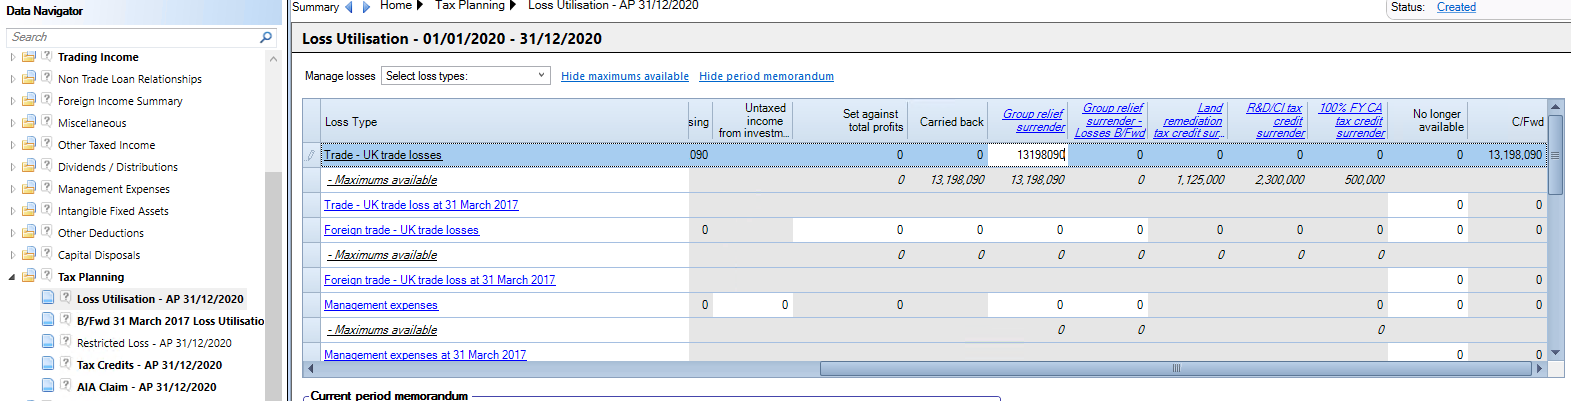Click the search magnifier icon in Data Navigator
The height and width of the screenshot is (401, 1571).
[x=265, y=37]
